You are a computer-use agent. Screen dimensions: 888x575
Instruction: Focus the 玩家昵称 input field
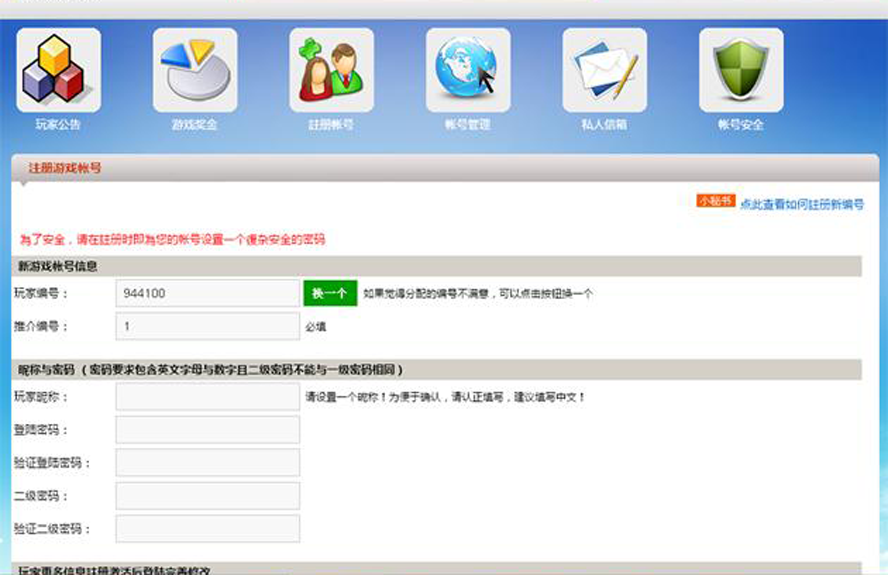208,397
